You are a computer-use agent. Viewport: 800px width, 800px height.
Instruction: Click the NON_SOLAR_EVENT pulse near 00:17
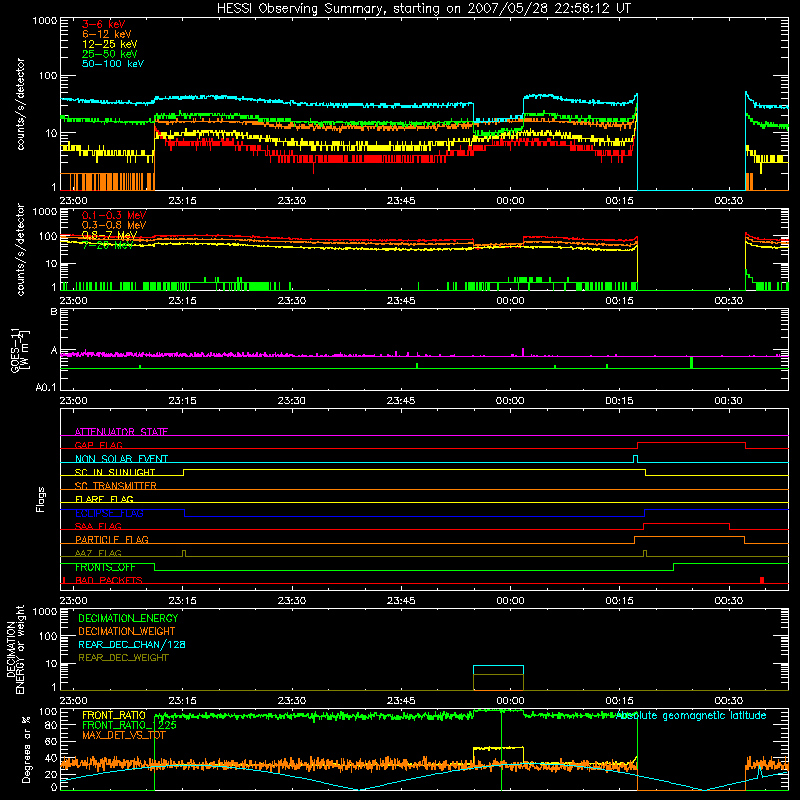tap(635, 459)
